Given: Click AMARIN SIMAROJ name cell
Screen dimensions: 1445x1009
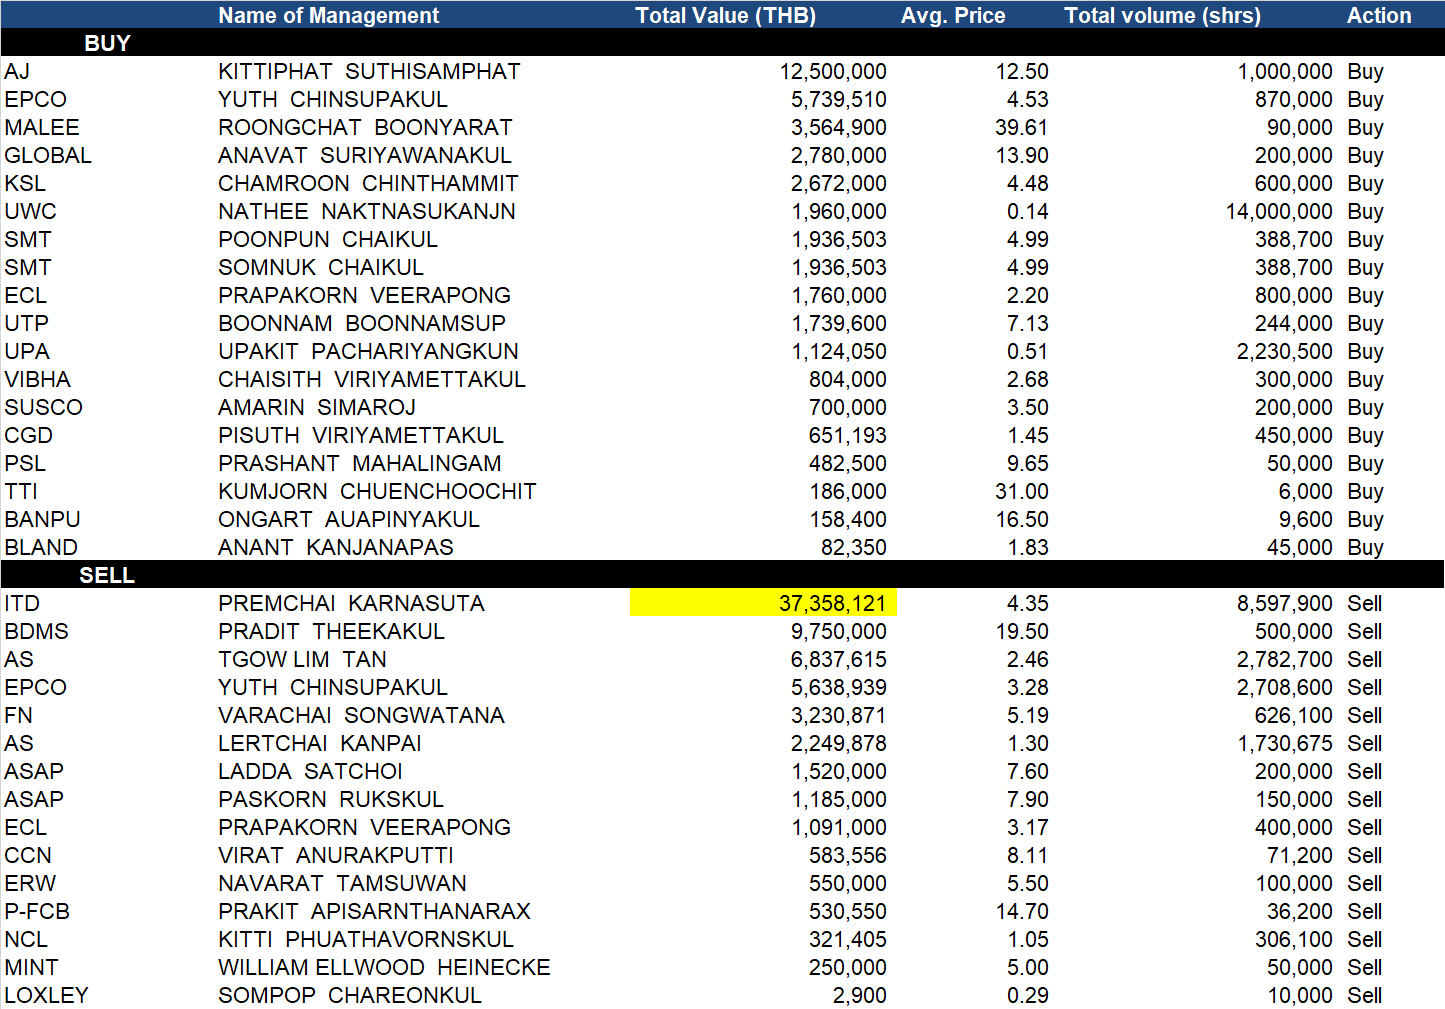Looking at the screenshot, I should tap(317, 407).
